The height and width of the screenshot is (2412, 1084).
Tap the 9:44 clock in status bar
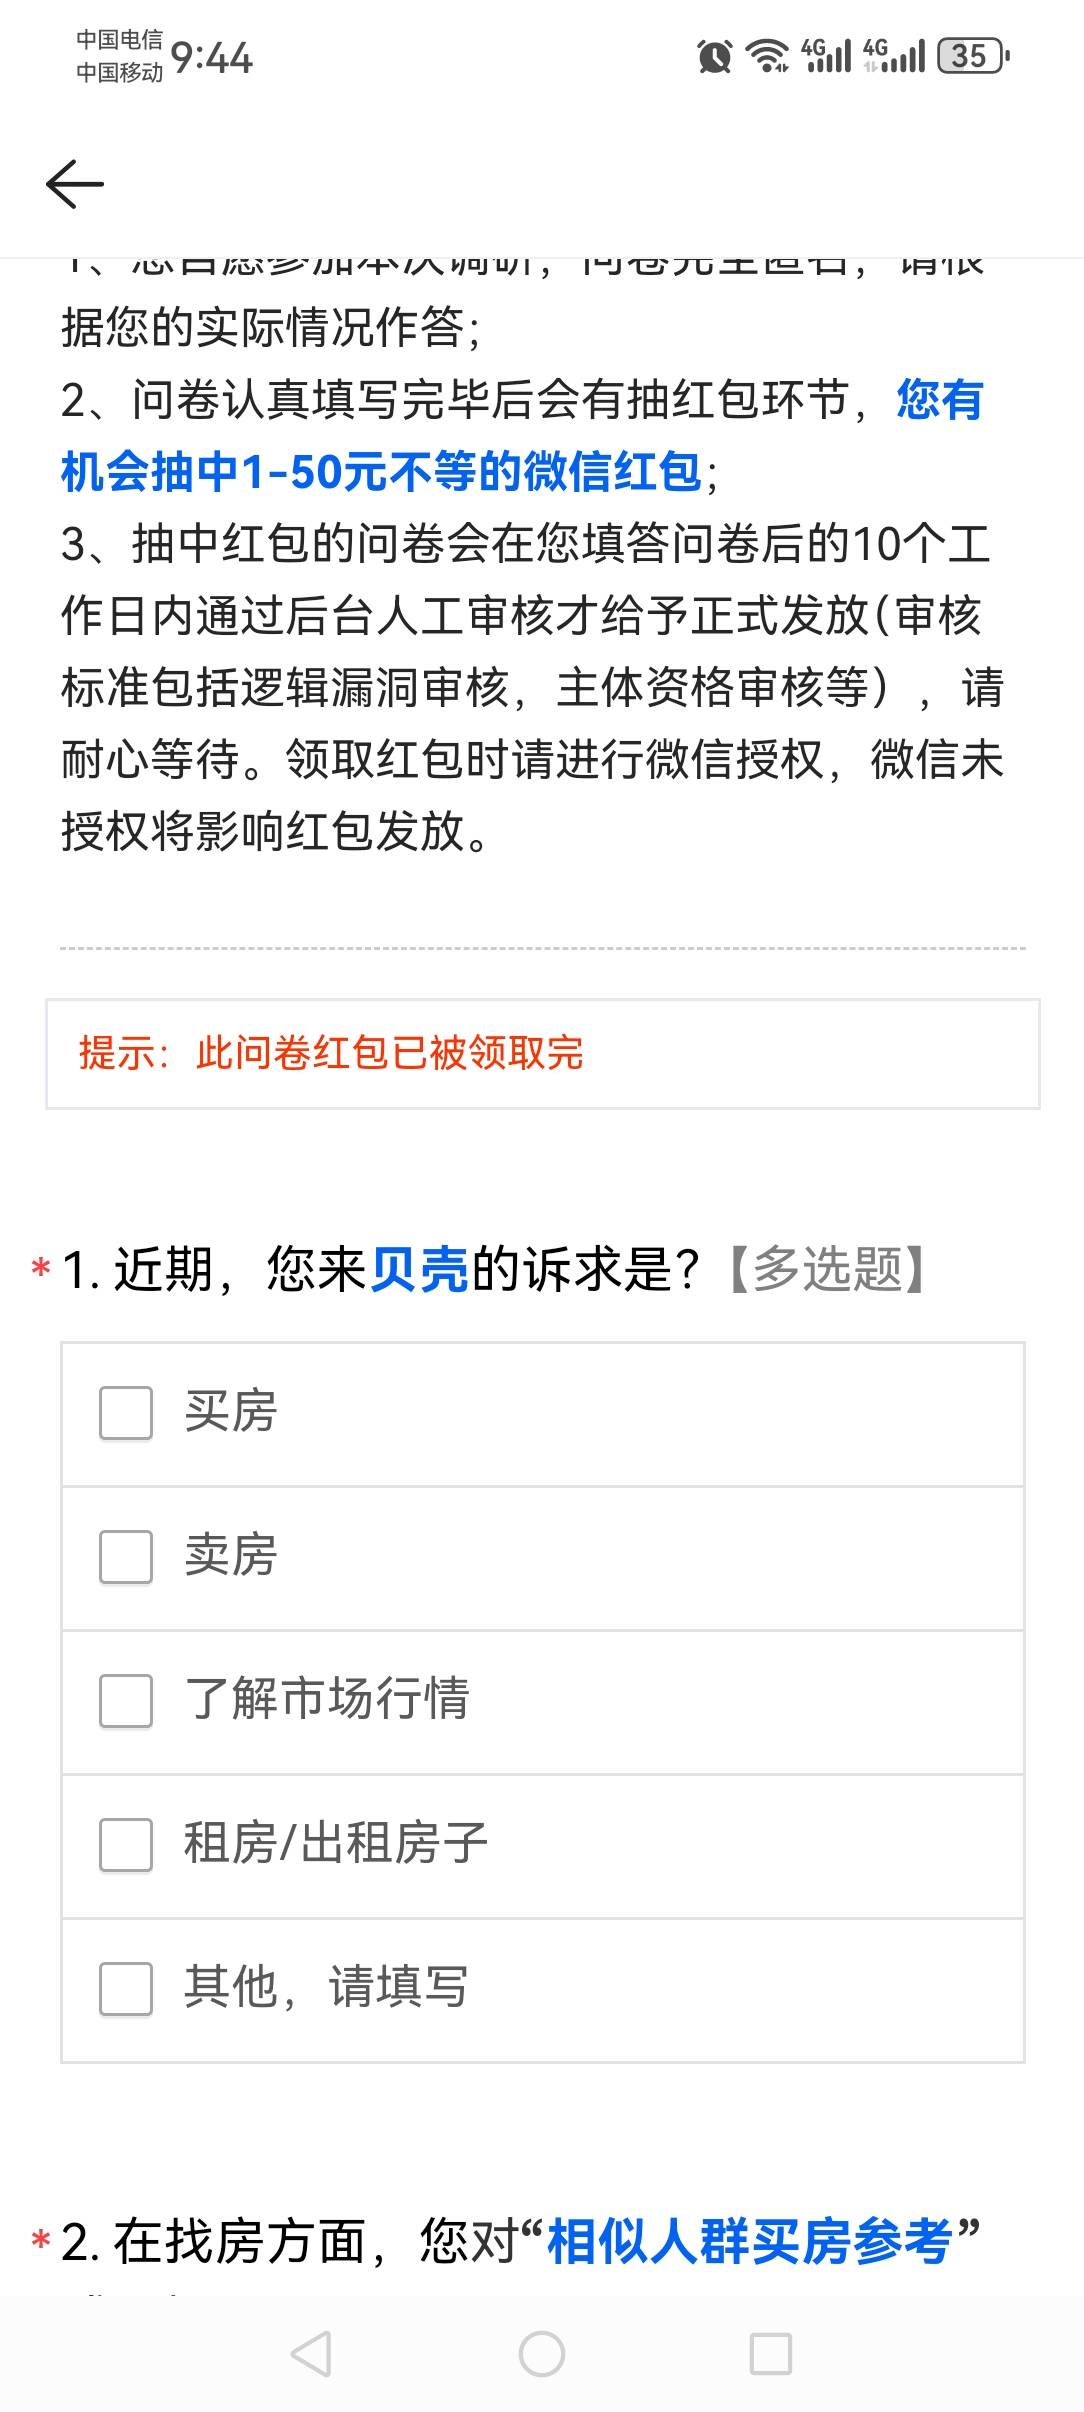[212, 58]
